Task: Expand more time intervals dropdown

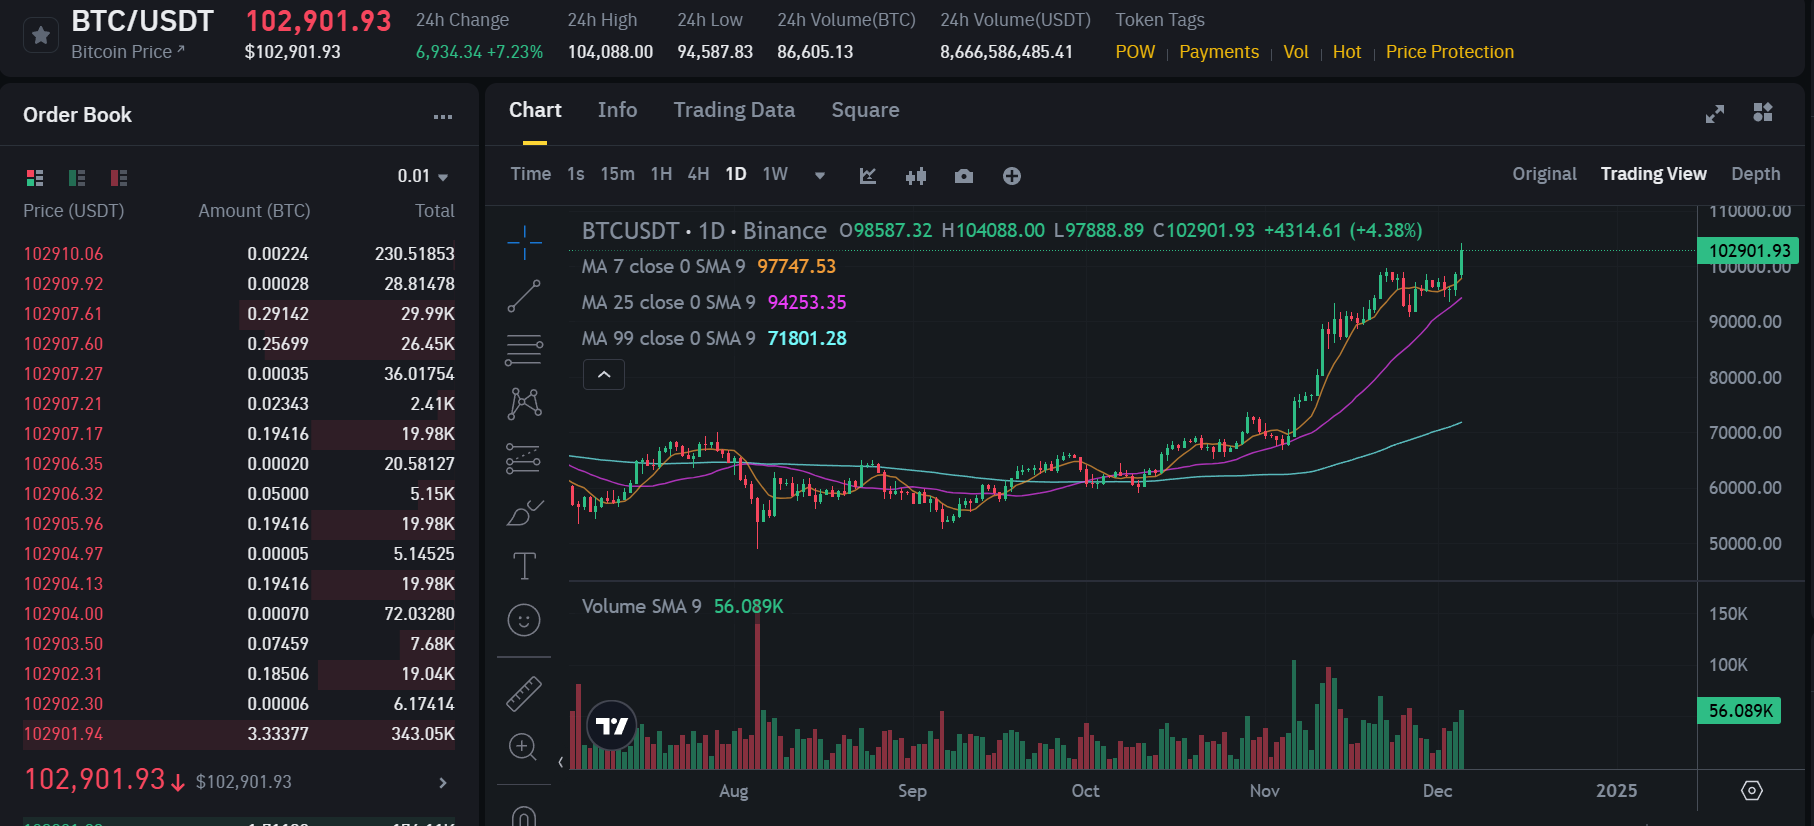Action: coord(820,176)
